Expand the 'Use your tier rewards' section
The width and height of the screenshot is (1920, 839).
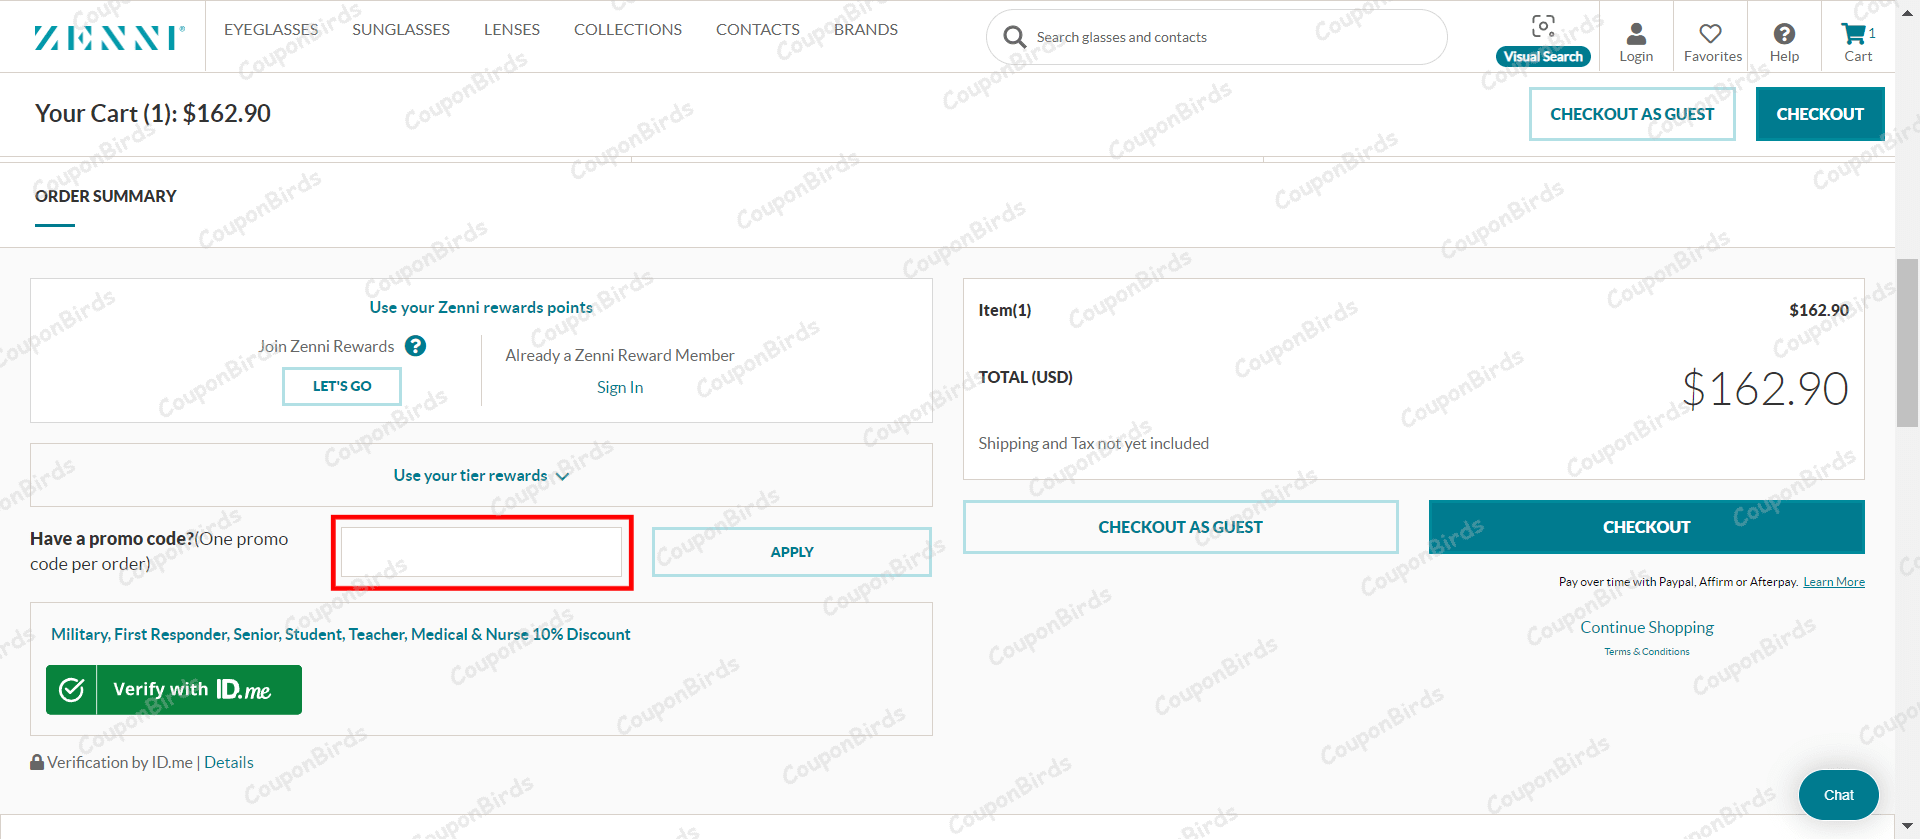pos(481,475)
